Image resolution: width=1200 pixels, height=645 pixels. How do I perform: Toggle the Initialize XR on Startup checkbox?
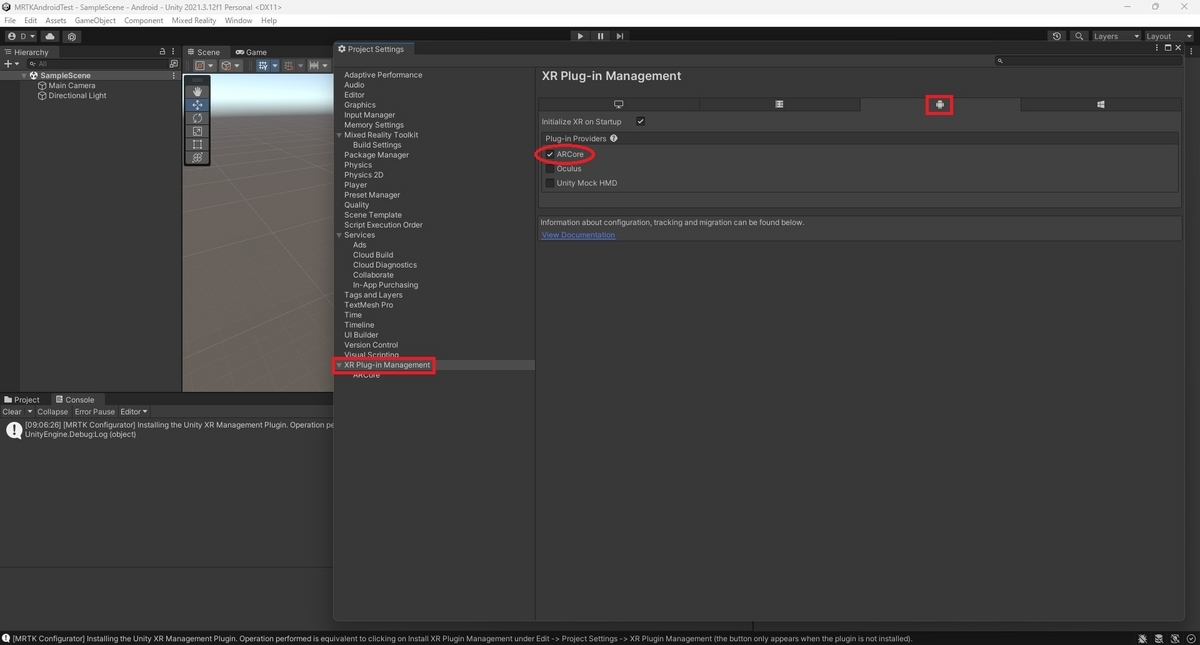(x=640, y=121)
